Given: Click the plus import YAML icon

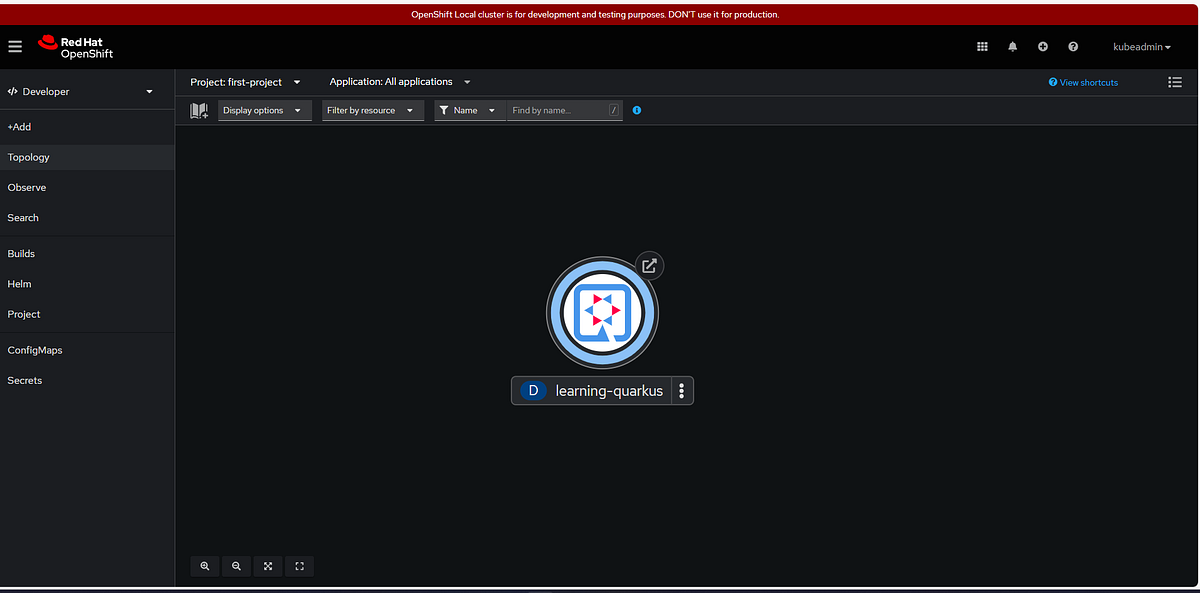Looking at the screenshot, I should [1043, 47].
